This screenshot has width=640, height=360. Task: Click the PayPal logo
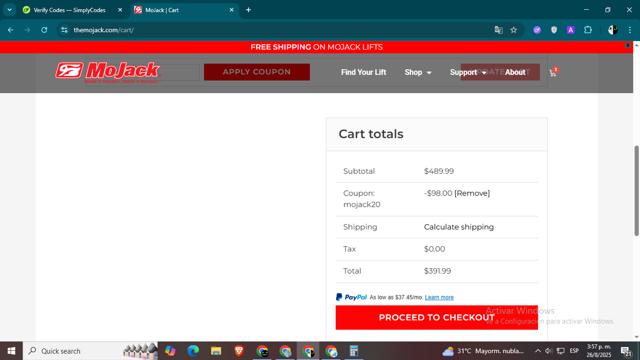point(351,297)
